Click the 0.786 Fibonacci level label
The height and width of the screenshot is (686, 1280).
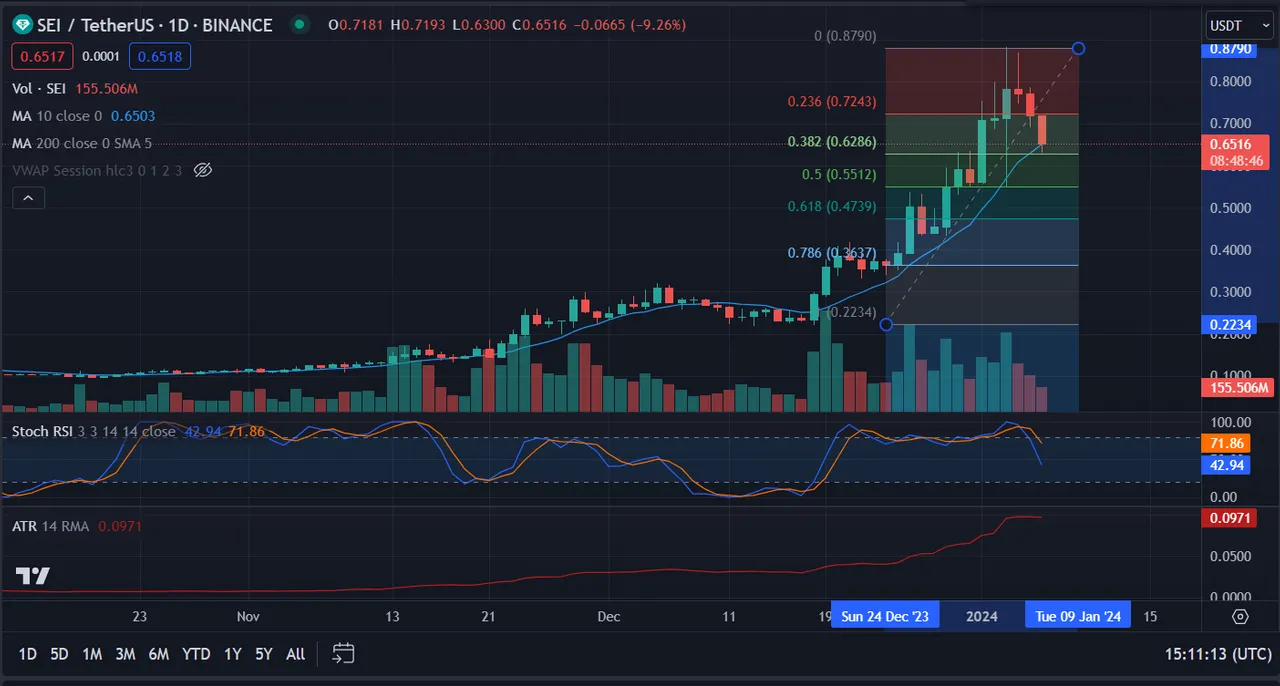832,253
